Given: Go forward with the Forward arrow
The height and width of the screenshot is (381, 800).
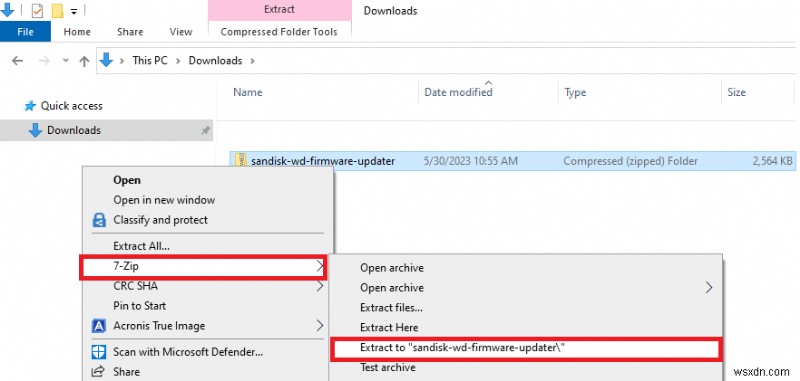Looking at the screenshot, I should point(44,61).
